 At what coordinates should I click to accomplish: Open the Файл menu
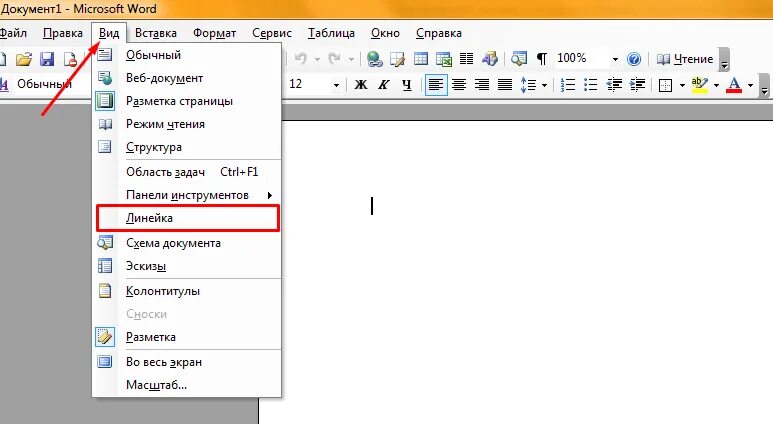click(13, 33)
